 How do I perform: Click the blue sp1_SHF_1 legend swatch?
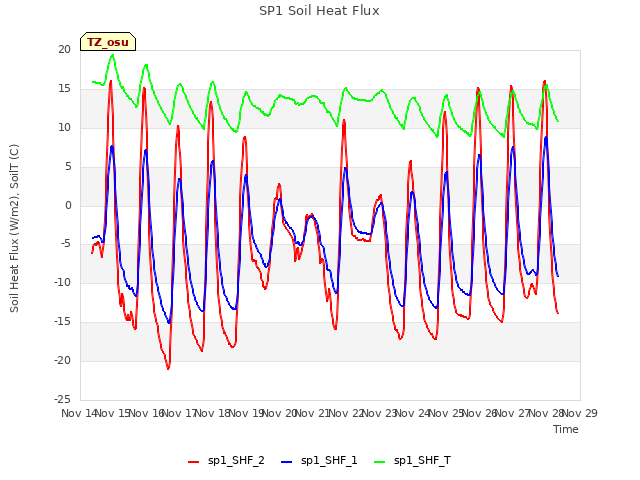click(287, 462)
